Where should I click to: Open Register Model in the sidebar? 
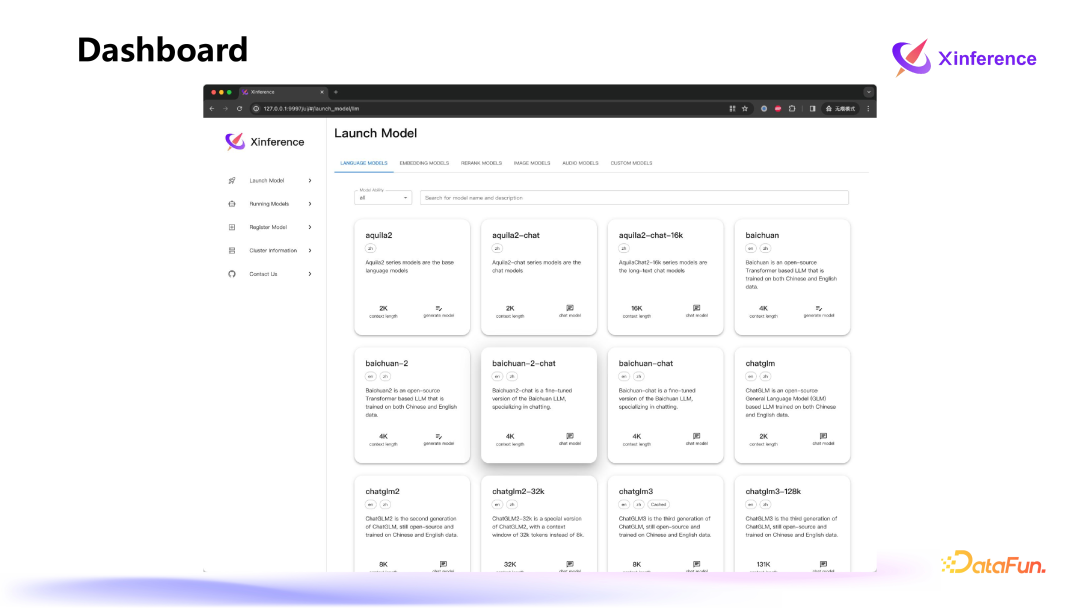click(x=270, y=227)
